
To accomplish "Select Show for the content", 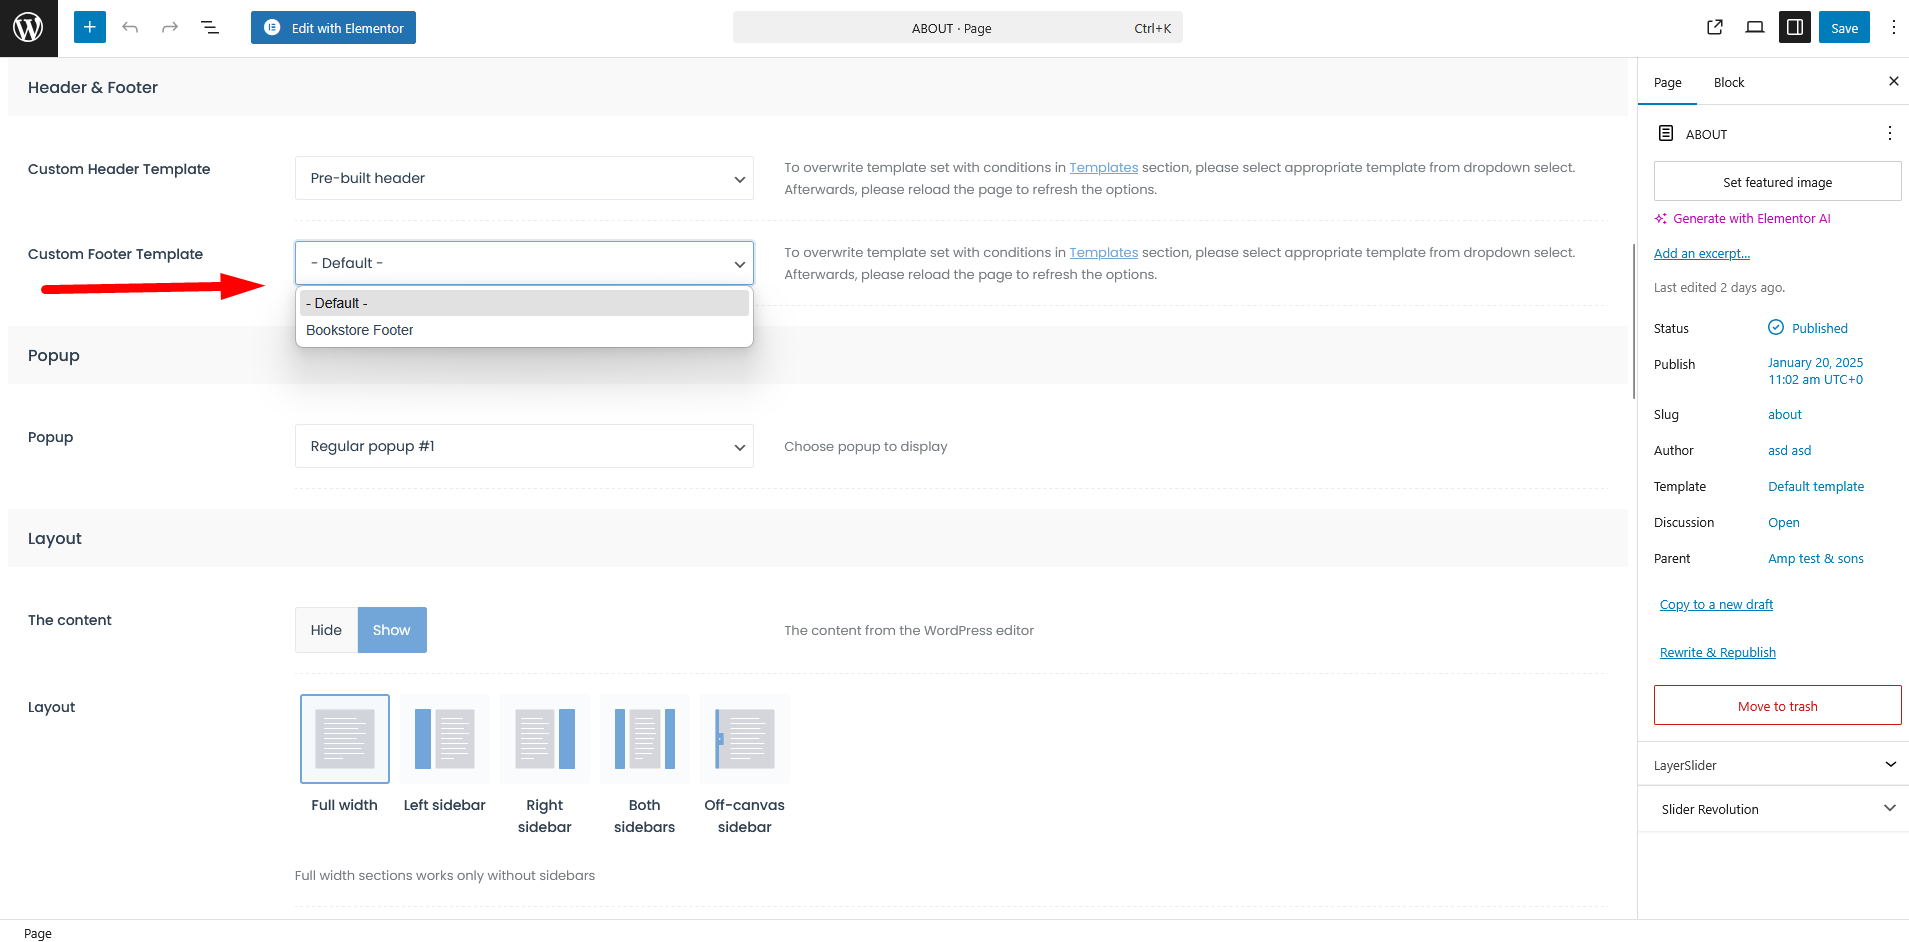I will (x=392, y=630).
